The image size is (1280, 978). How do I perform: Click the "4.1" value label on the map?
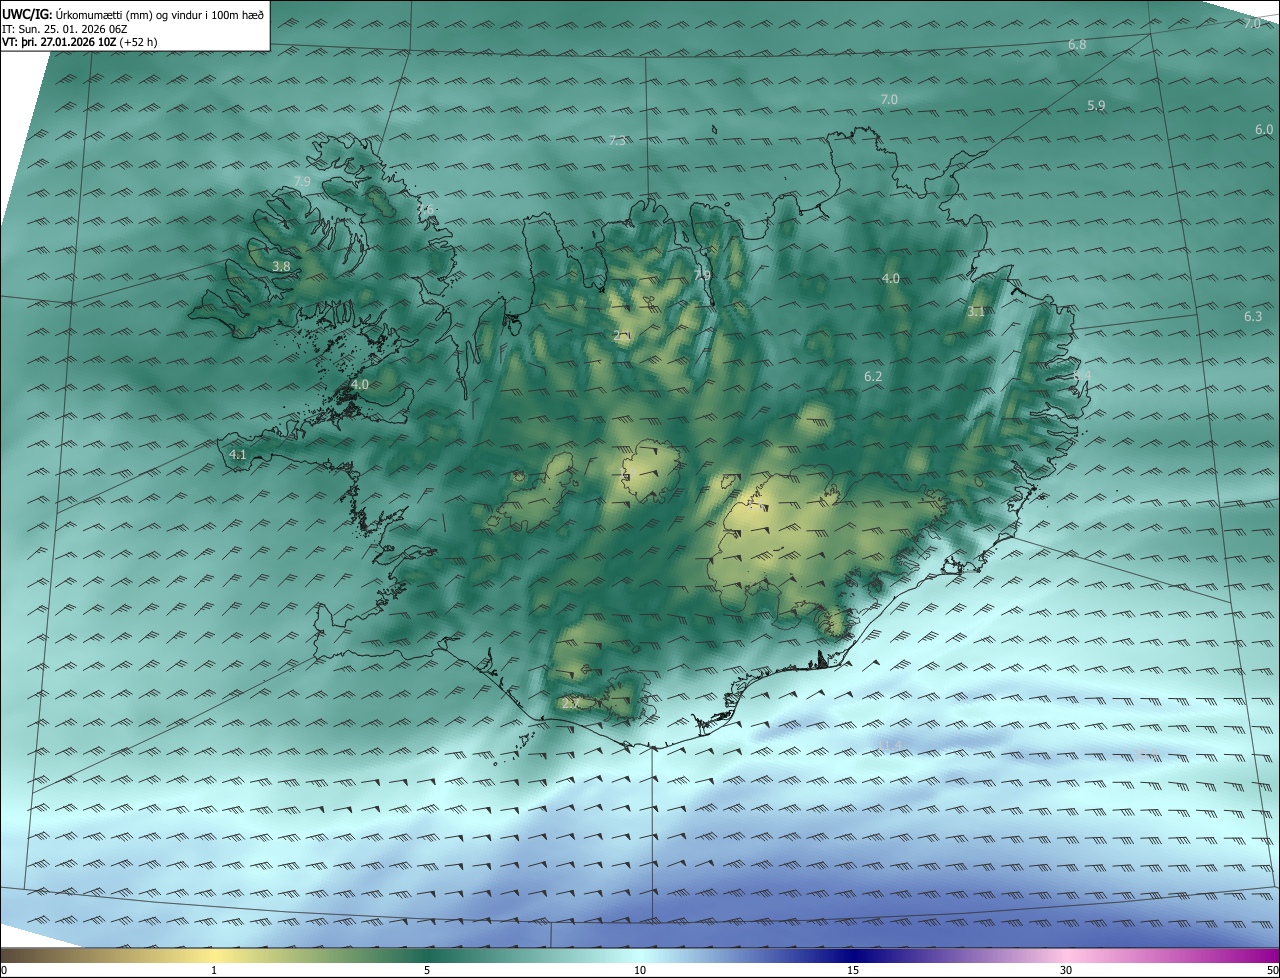tap(238, 455)
